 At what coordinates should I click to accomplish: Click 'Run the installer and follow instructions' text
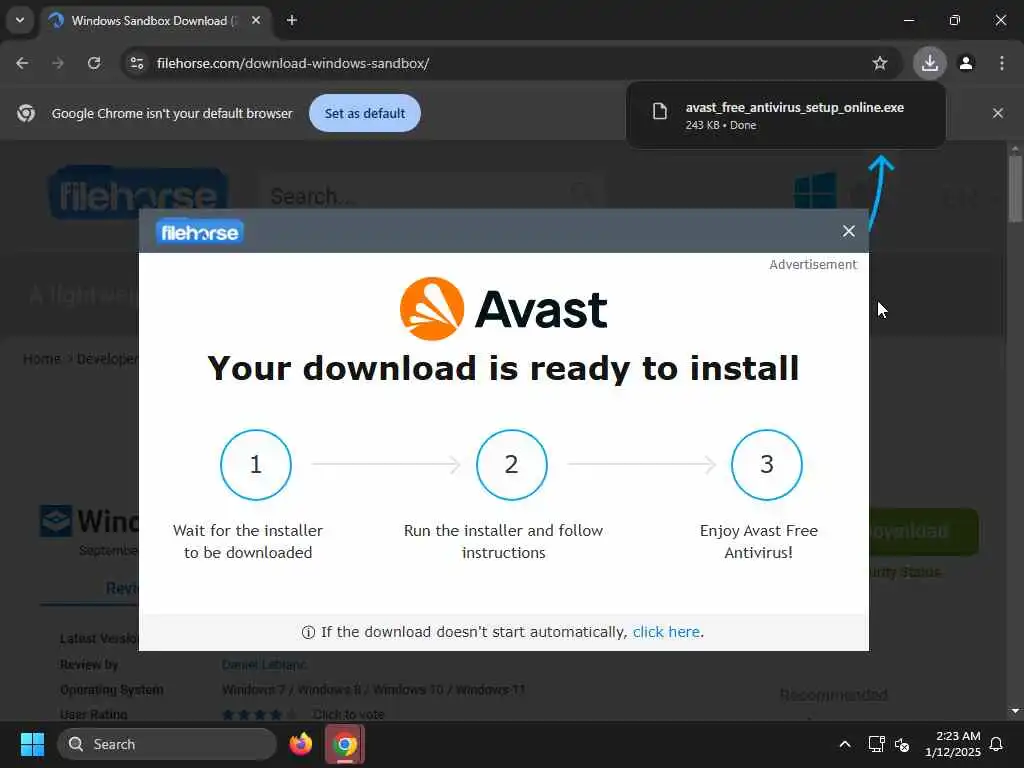(504, 541)
